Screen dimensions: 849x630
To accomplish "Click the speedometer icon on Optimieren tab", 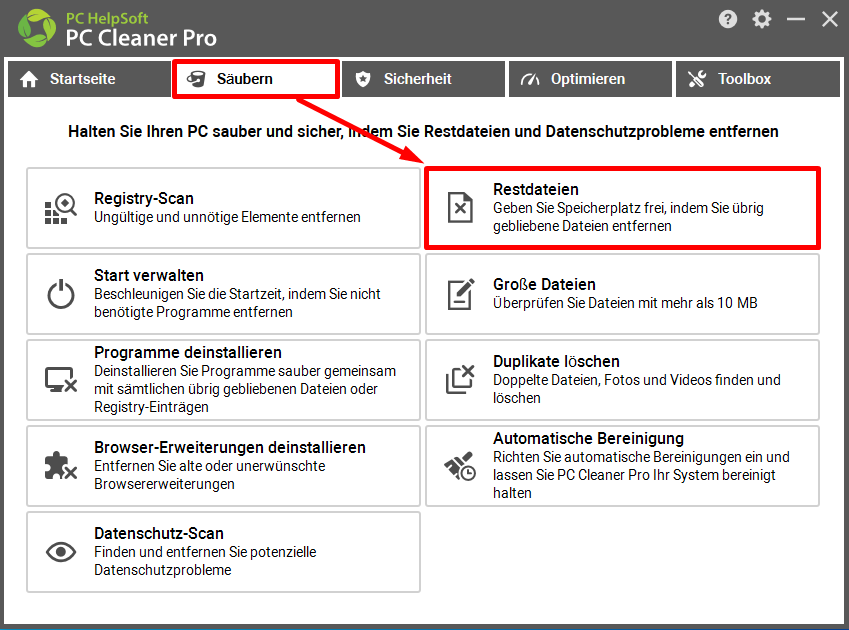I will pyautogui.click(x=530, y=80).
